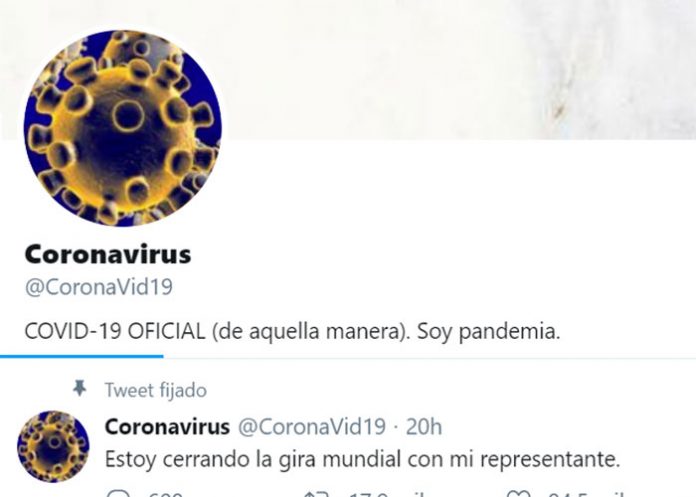
Task: Like the pinned tweet with the heart icon
Action: pyautogui.click(x=518, y=493)
